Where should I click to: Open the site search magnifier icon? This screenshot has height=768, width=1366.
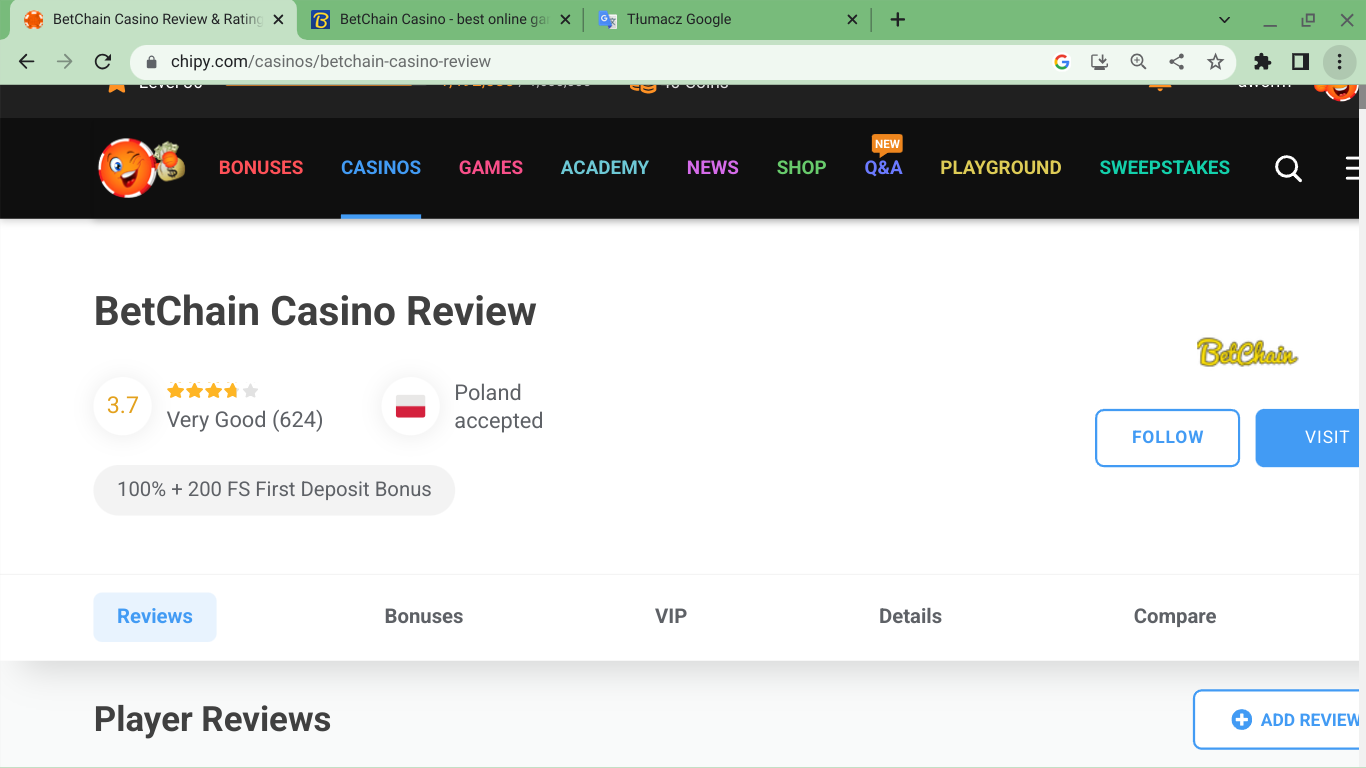pyautogui.click(x=1288, y=168)
